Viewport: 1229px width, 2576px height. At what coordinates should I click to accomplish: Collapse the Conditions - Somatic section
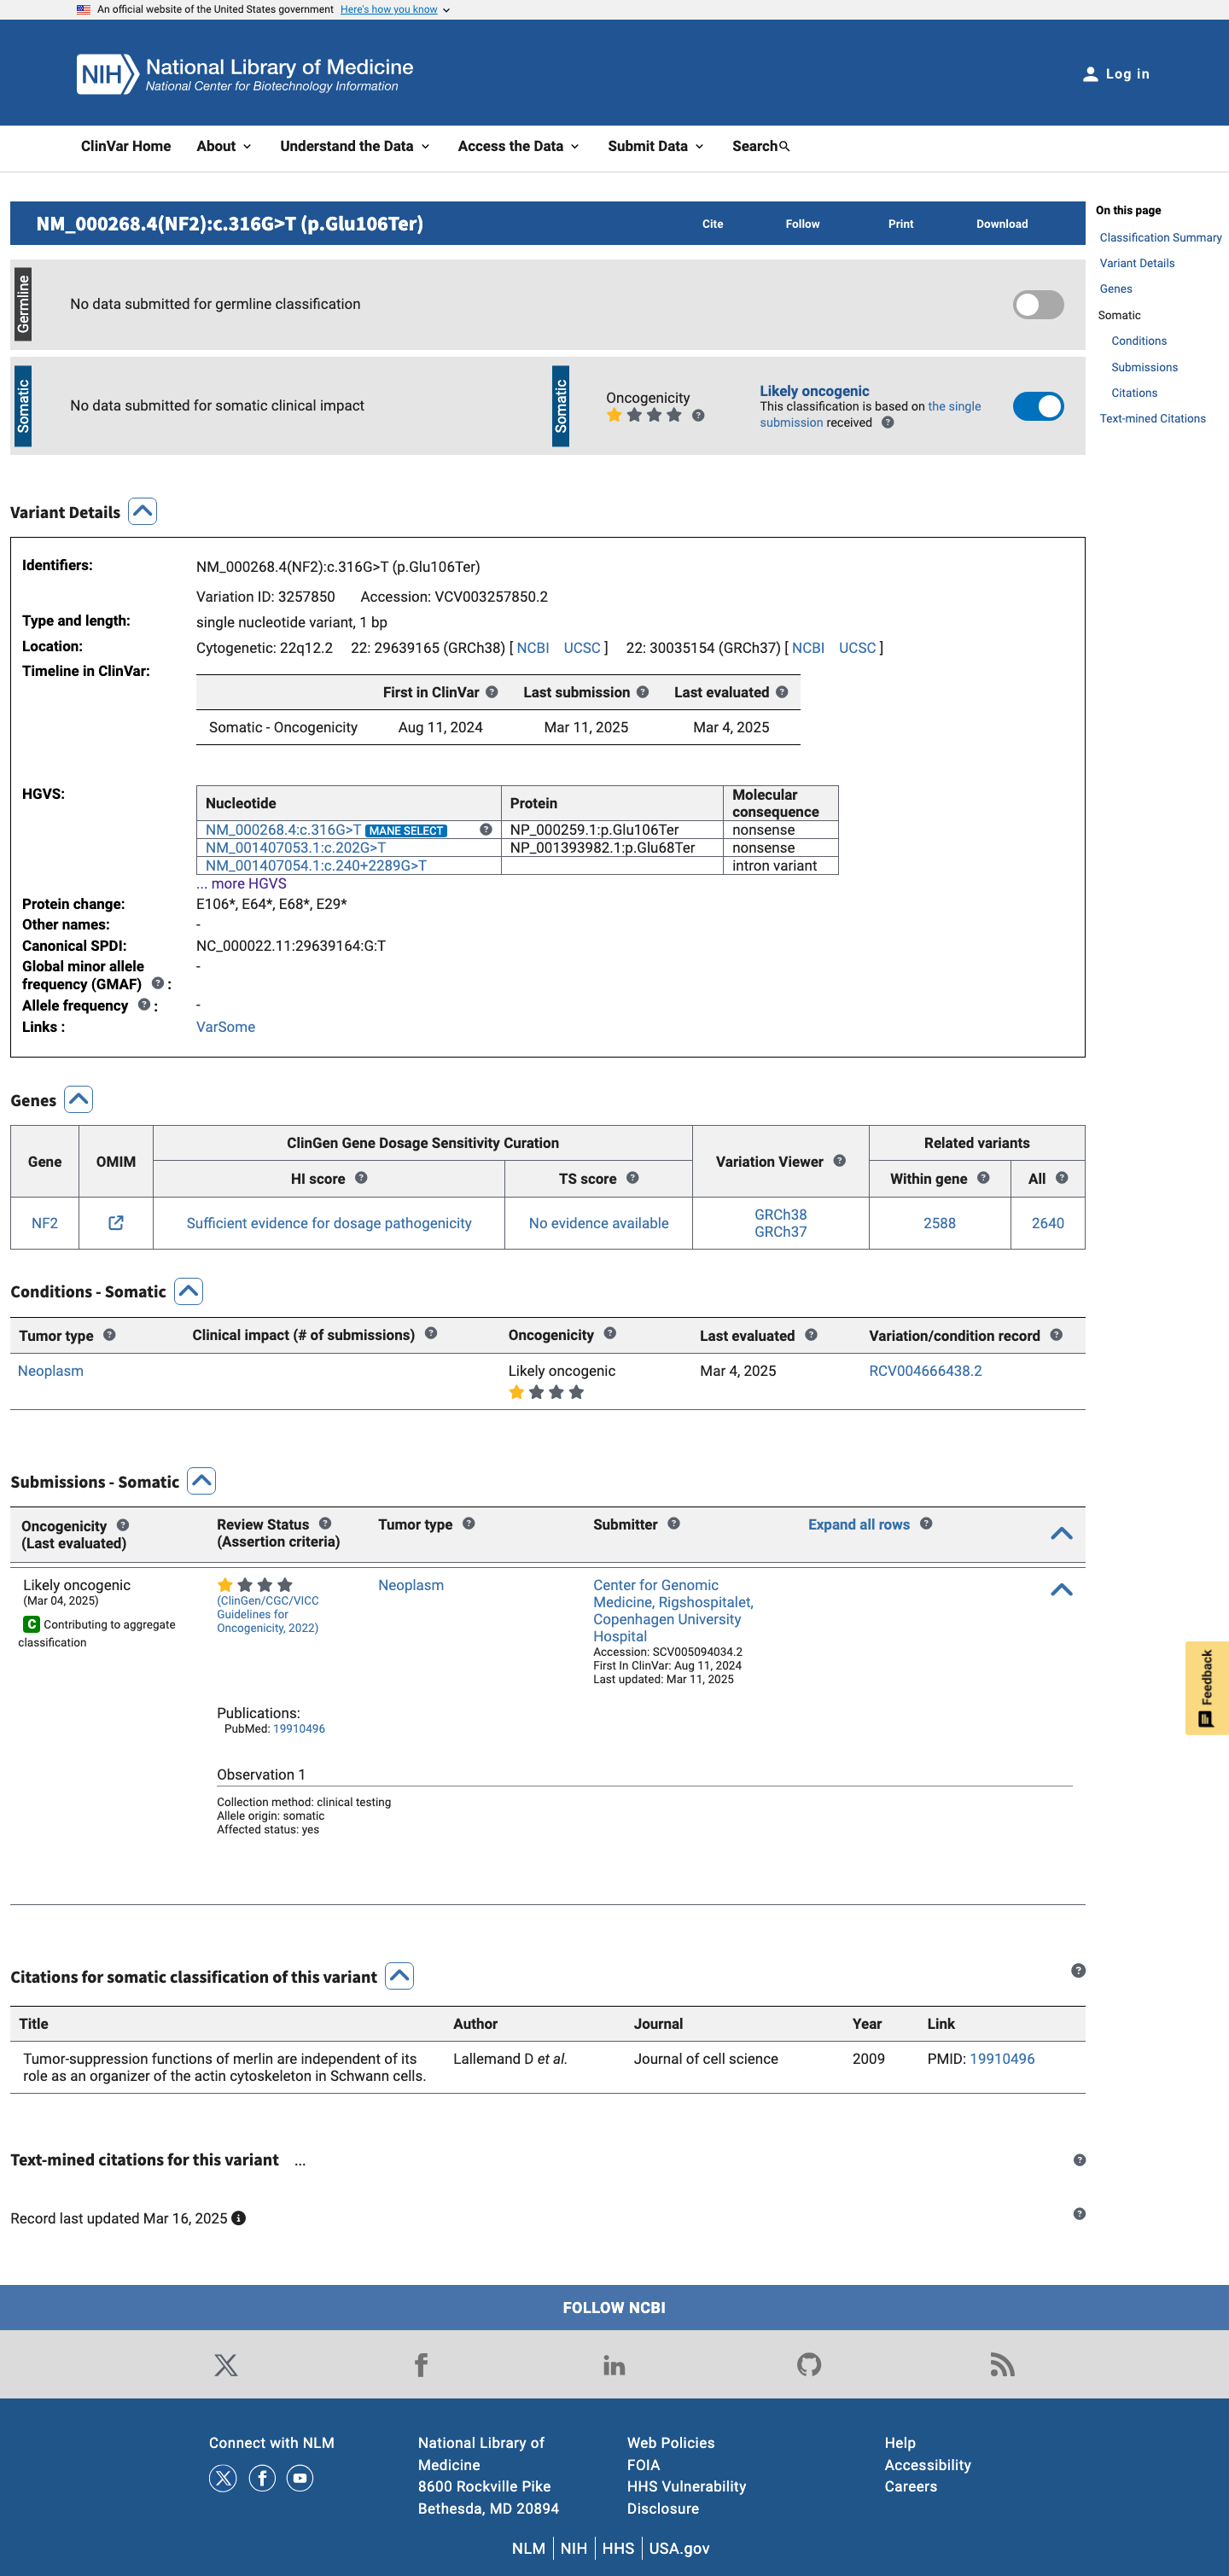click(189, 1292)
